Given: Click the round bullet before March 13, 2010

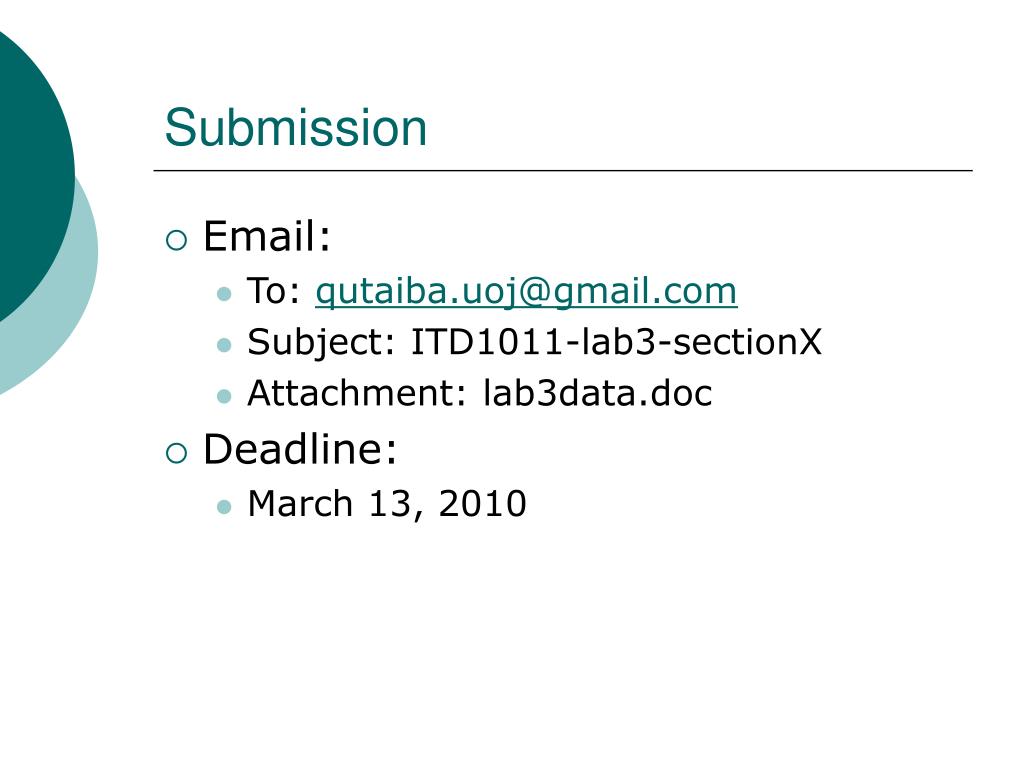Looking at the screenshot, I should 224,507.
